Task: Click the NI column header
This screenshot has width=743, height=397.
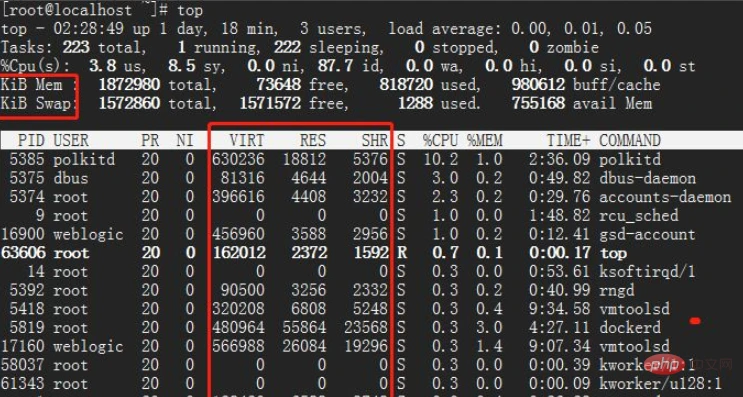Action: tap(185, 140)
